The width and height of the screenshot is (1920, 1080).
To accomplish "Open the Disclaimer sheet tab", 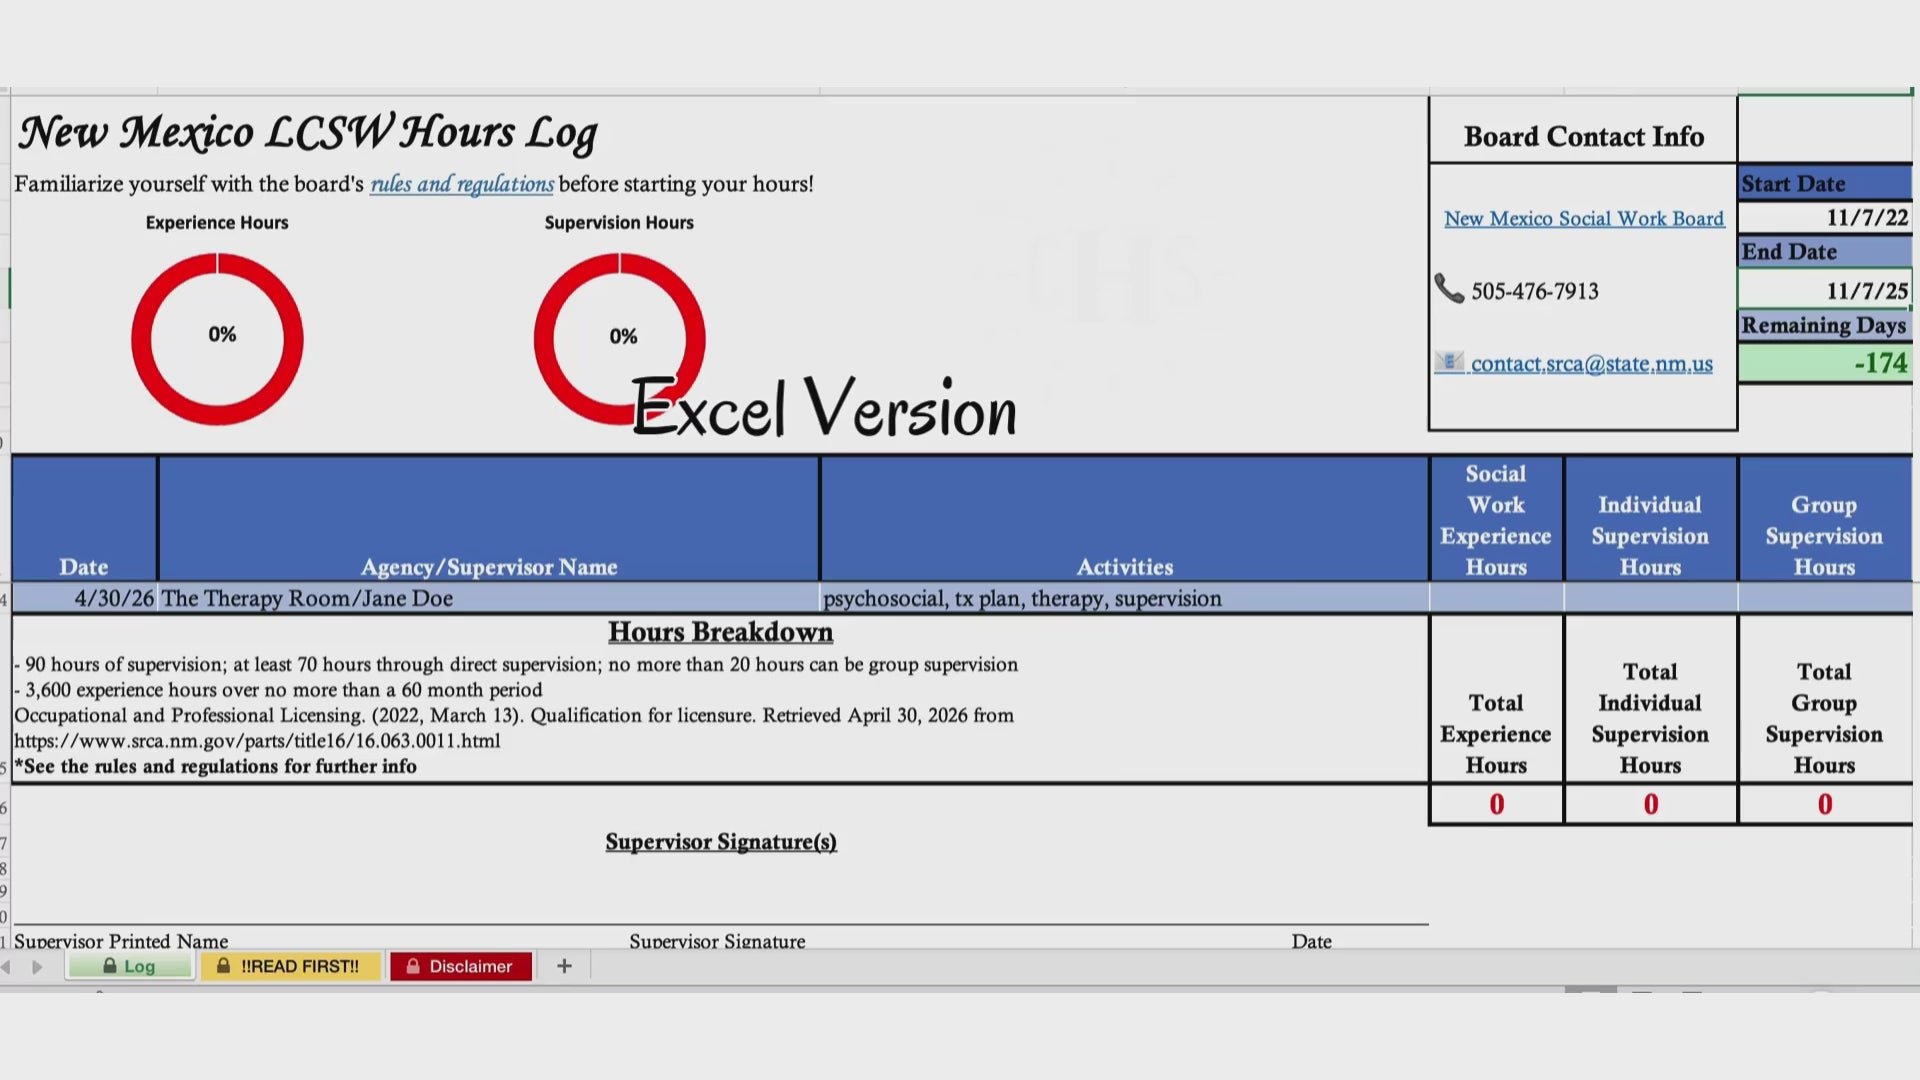I will coord(461,966).
